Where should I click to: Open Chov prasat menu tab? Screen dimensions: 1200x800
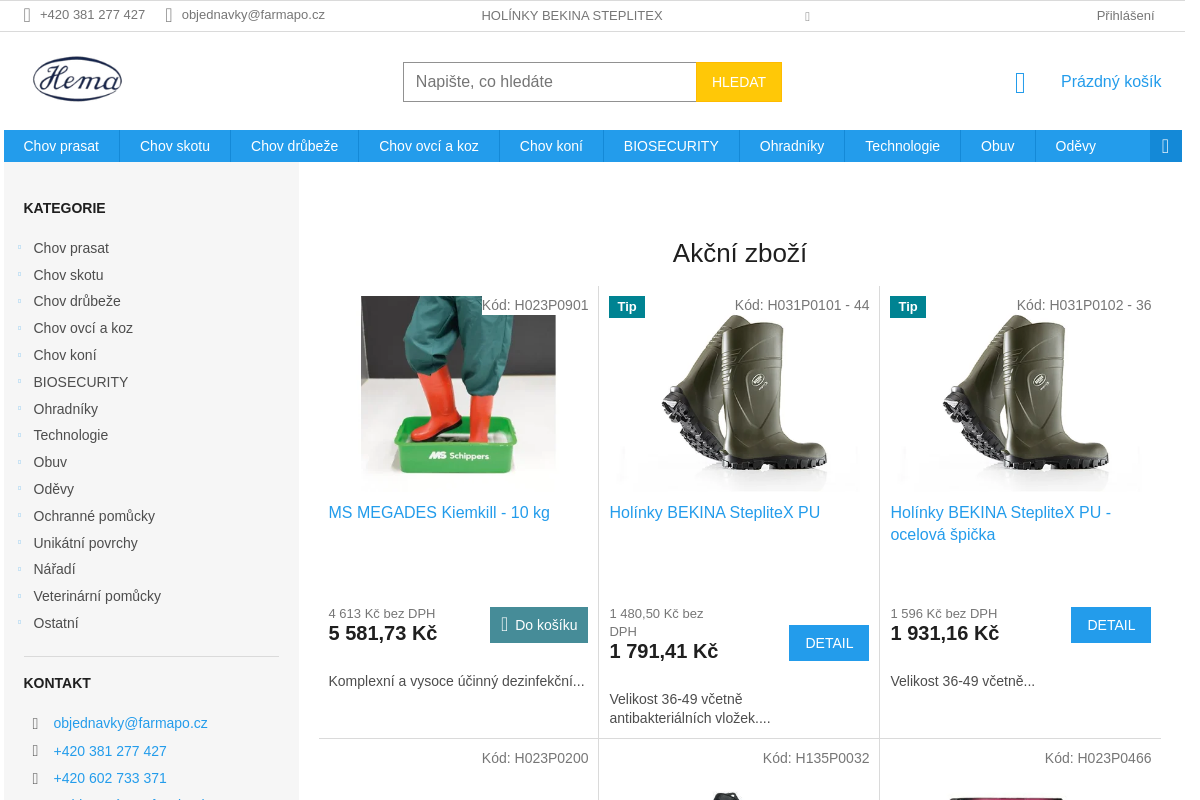[61, 146]
